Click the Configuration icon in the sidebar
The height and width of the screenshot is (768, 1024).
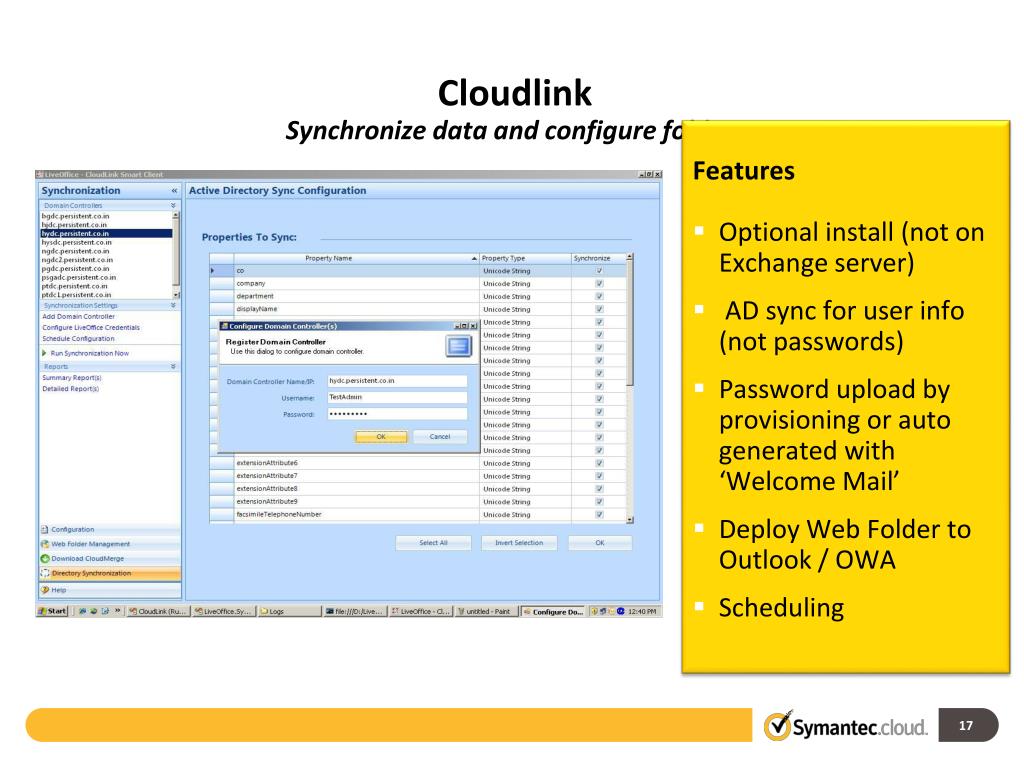click(45, 530)
